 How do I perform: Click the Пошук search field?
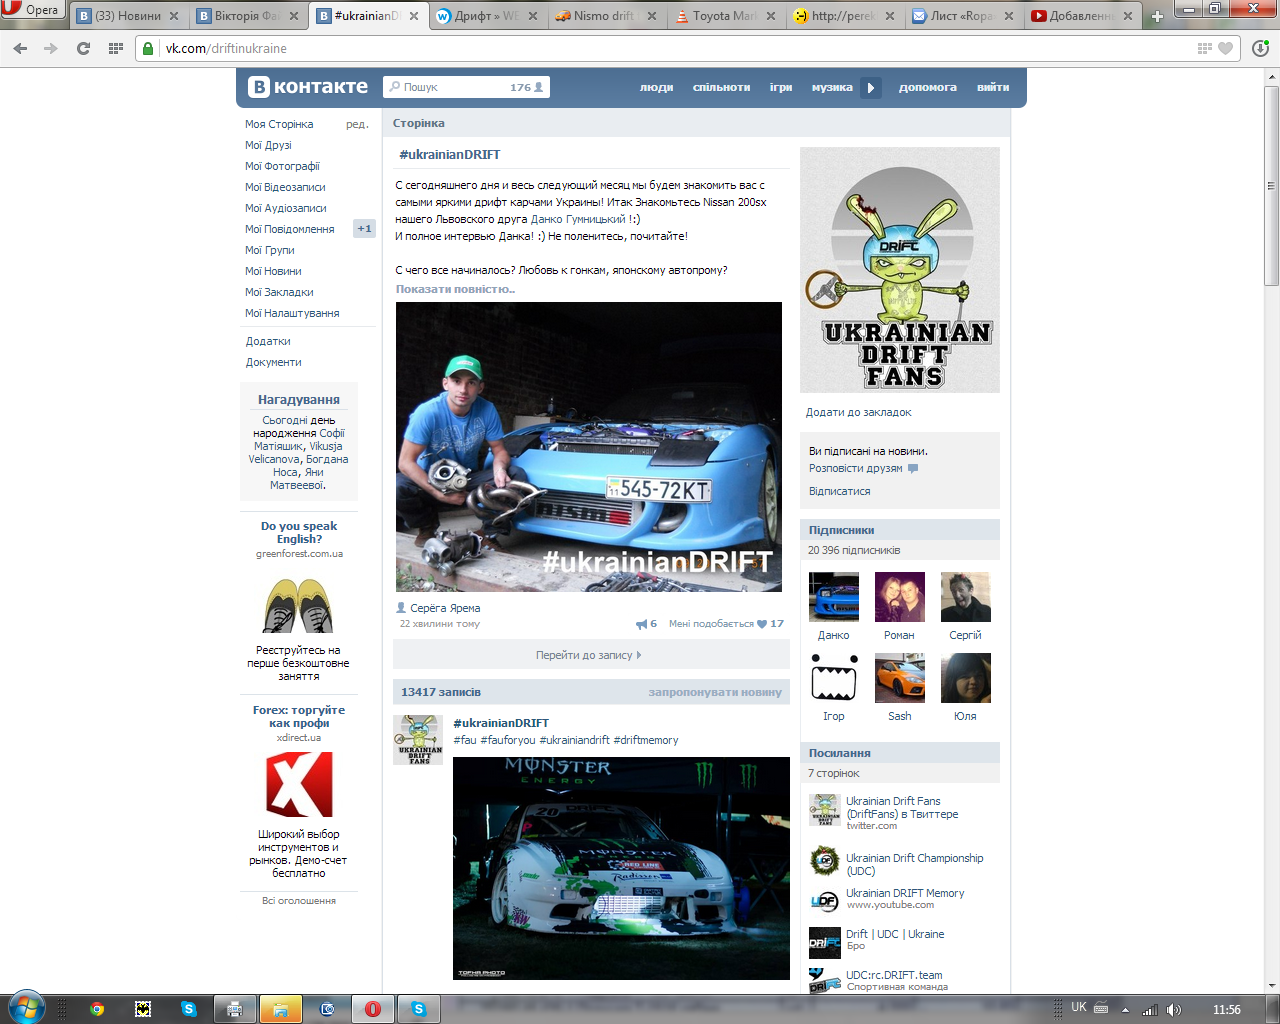[466, 87]
